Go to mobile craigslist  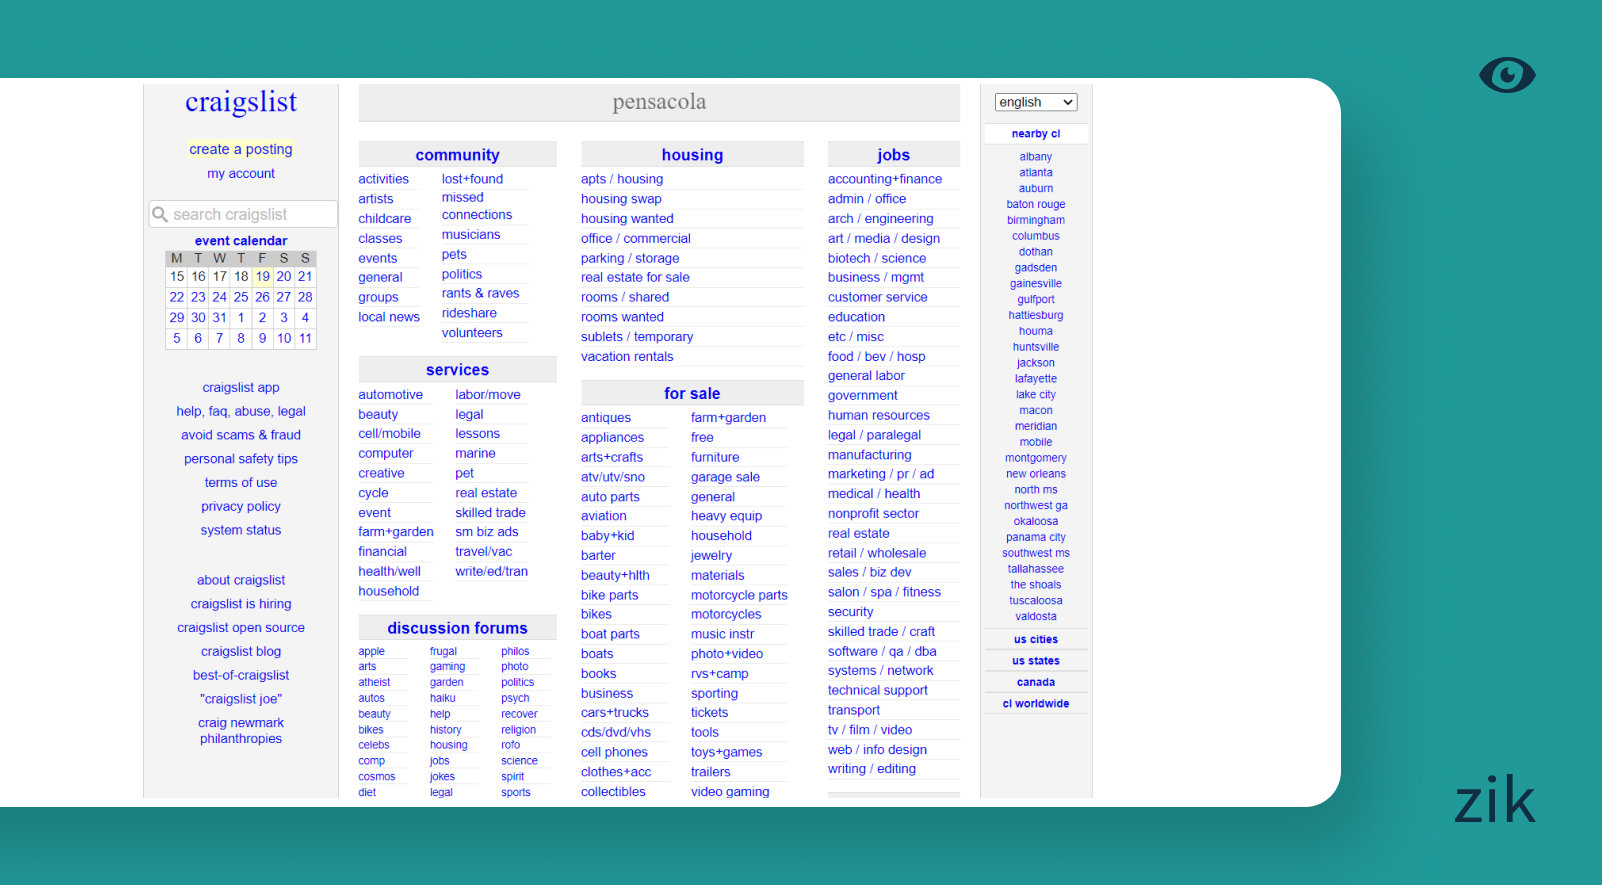[1036, 442]
